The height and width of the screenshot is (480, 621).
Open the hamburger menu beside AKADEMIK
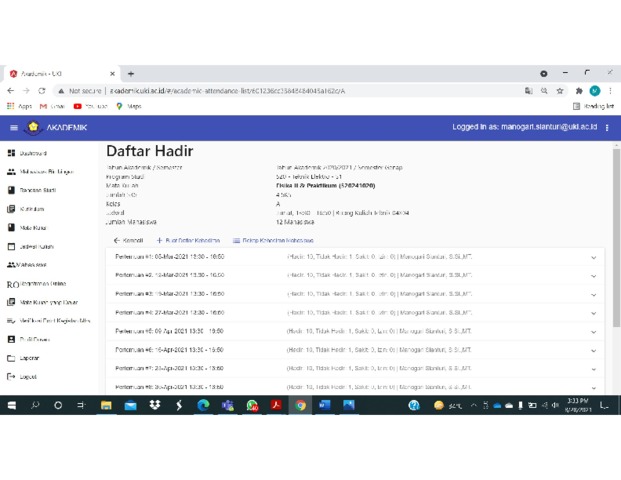point(13,128)
